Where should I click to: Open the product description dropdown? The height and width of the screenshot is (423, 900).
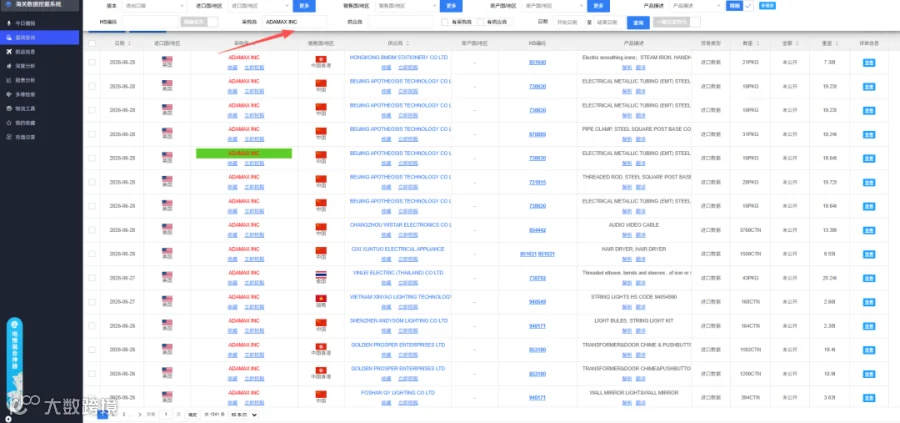coord(696,6)
